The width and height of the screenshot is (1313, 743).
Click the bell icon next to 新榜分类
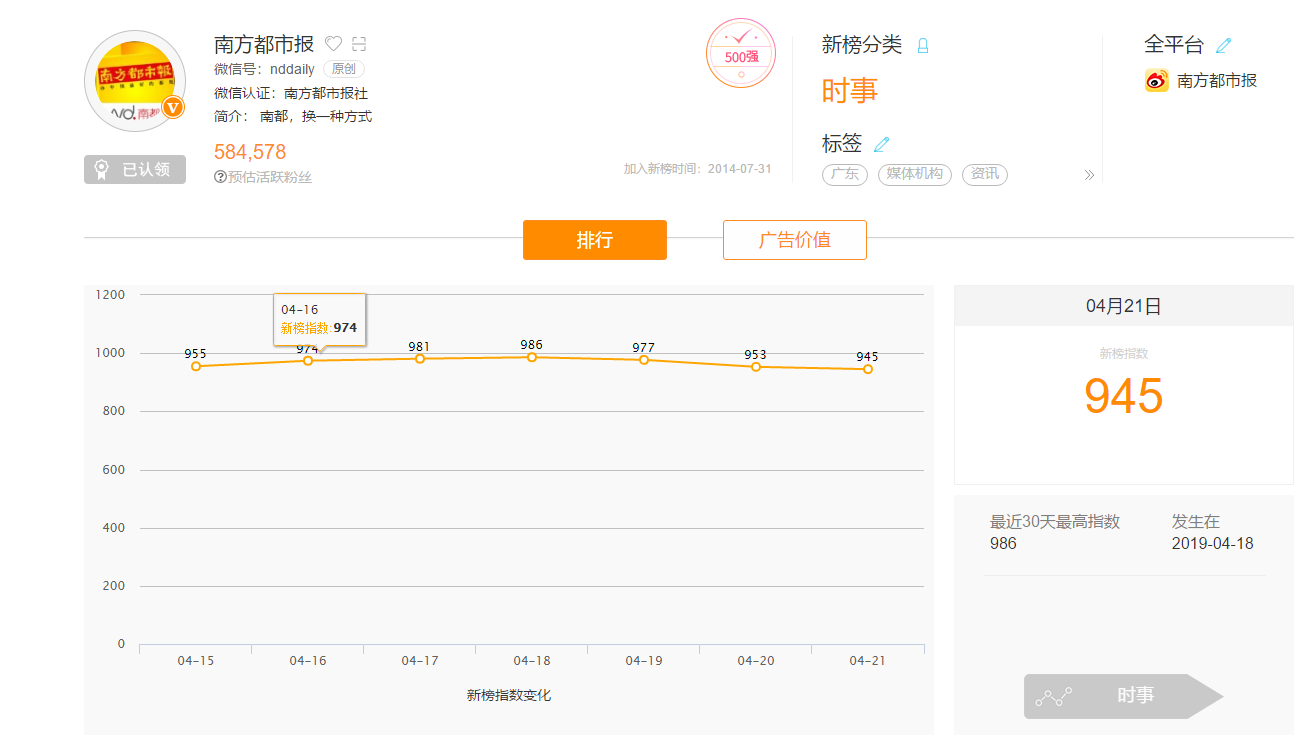(x=923, y=45)
